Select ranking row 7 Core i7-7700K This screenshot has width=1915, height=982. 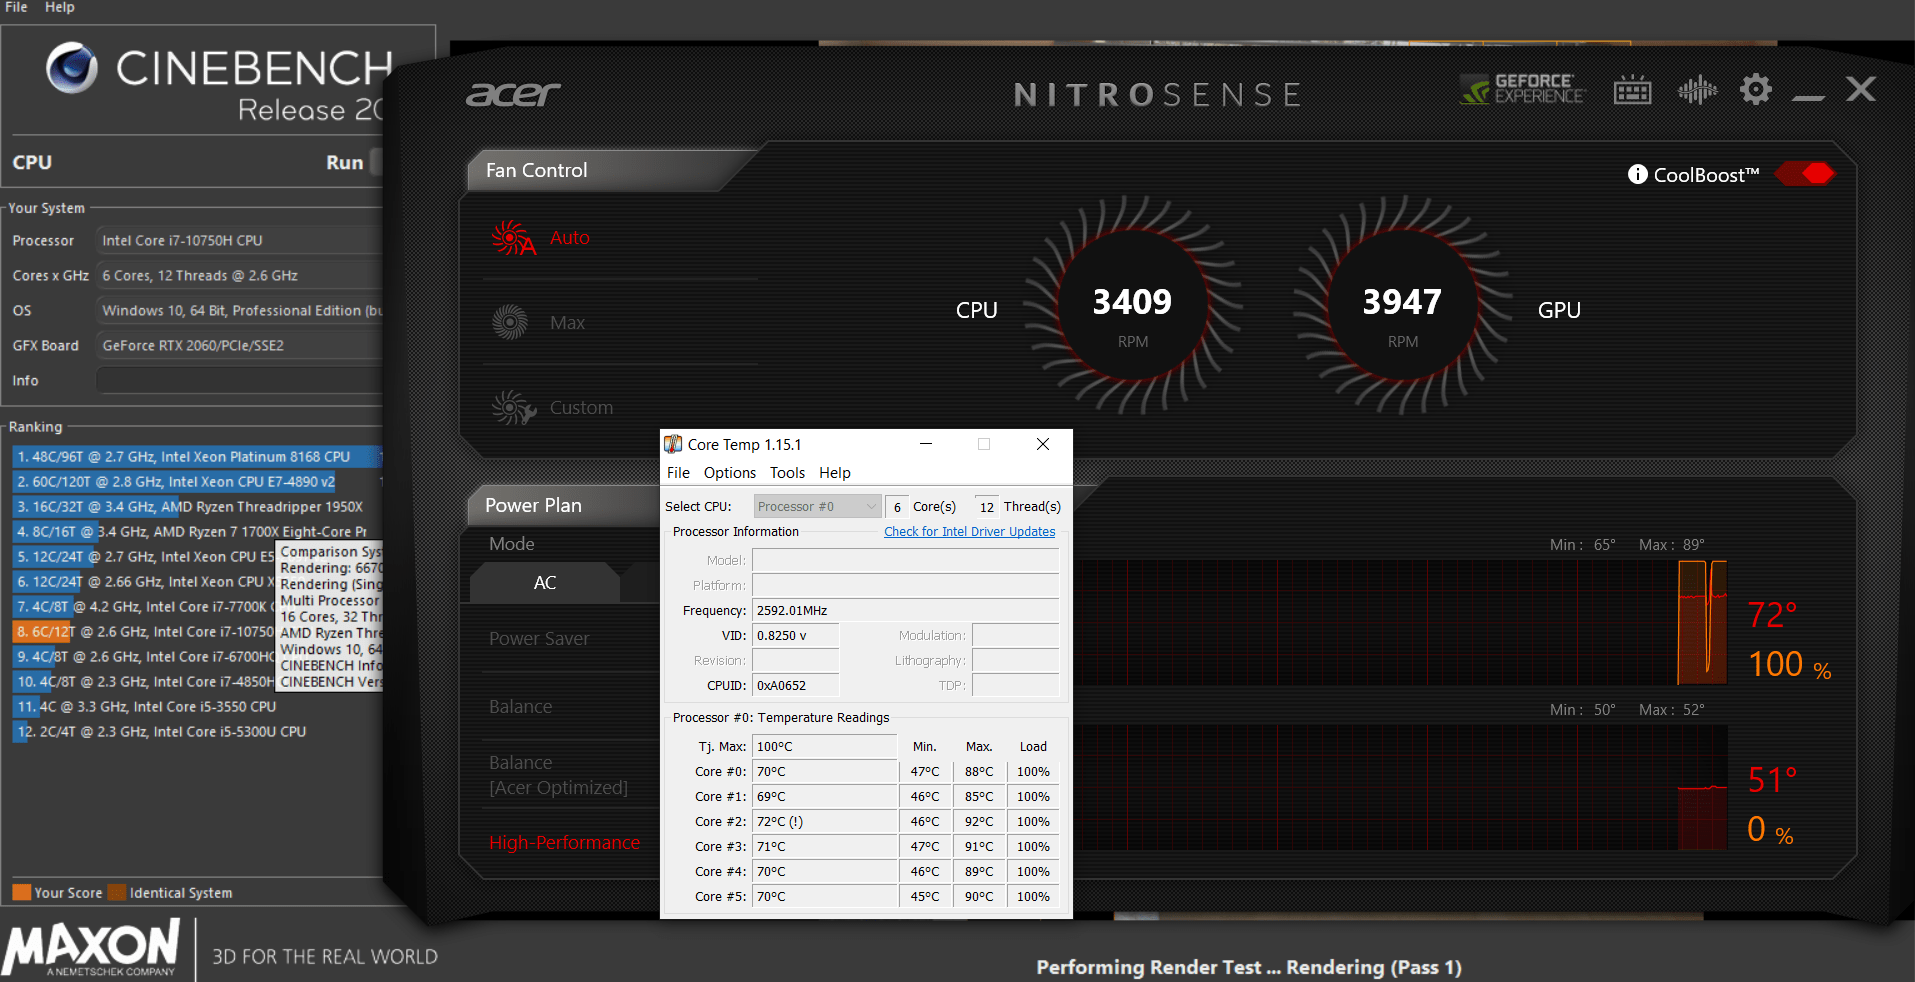pos(143,607)
